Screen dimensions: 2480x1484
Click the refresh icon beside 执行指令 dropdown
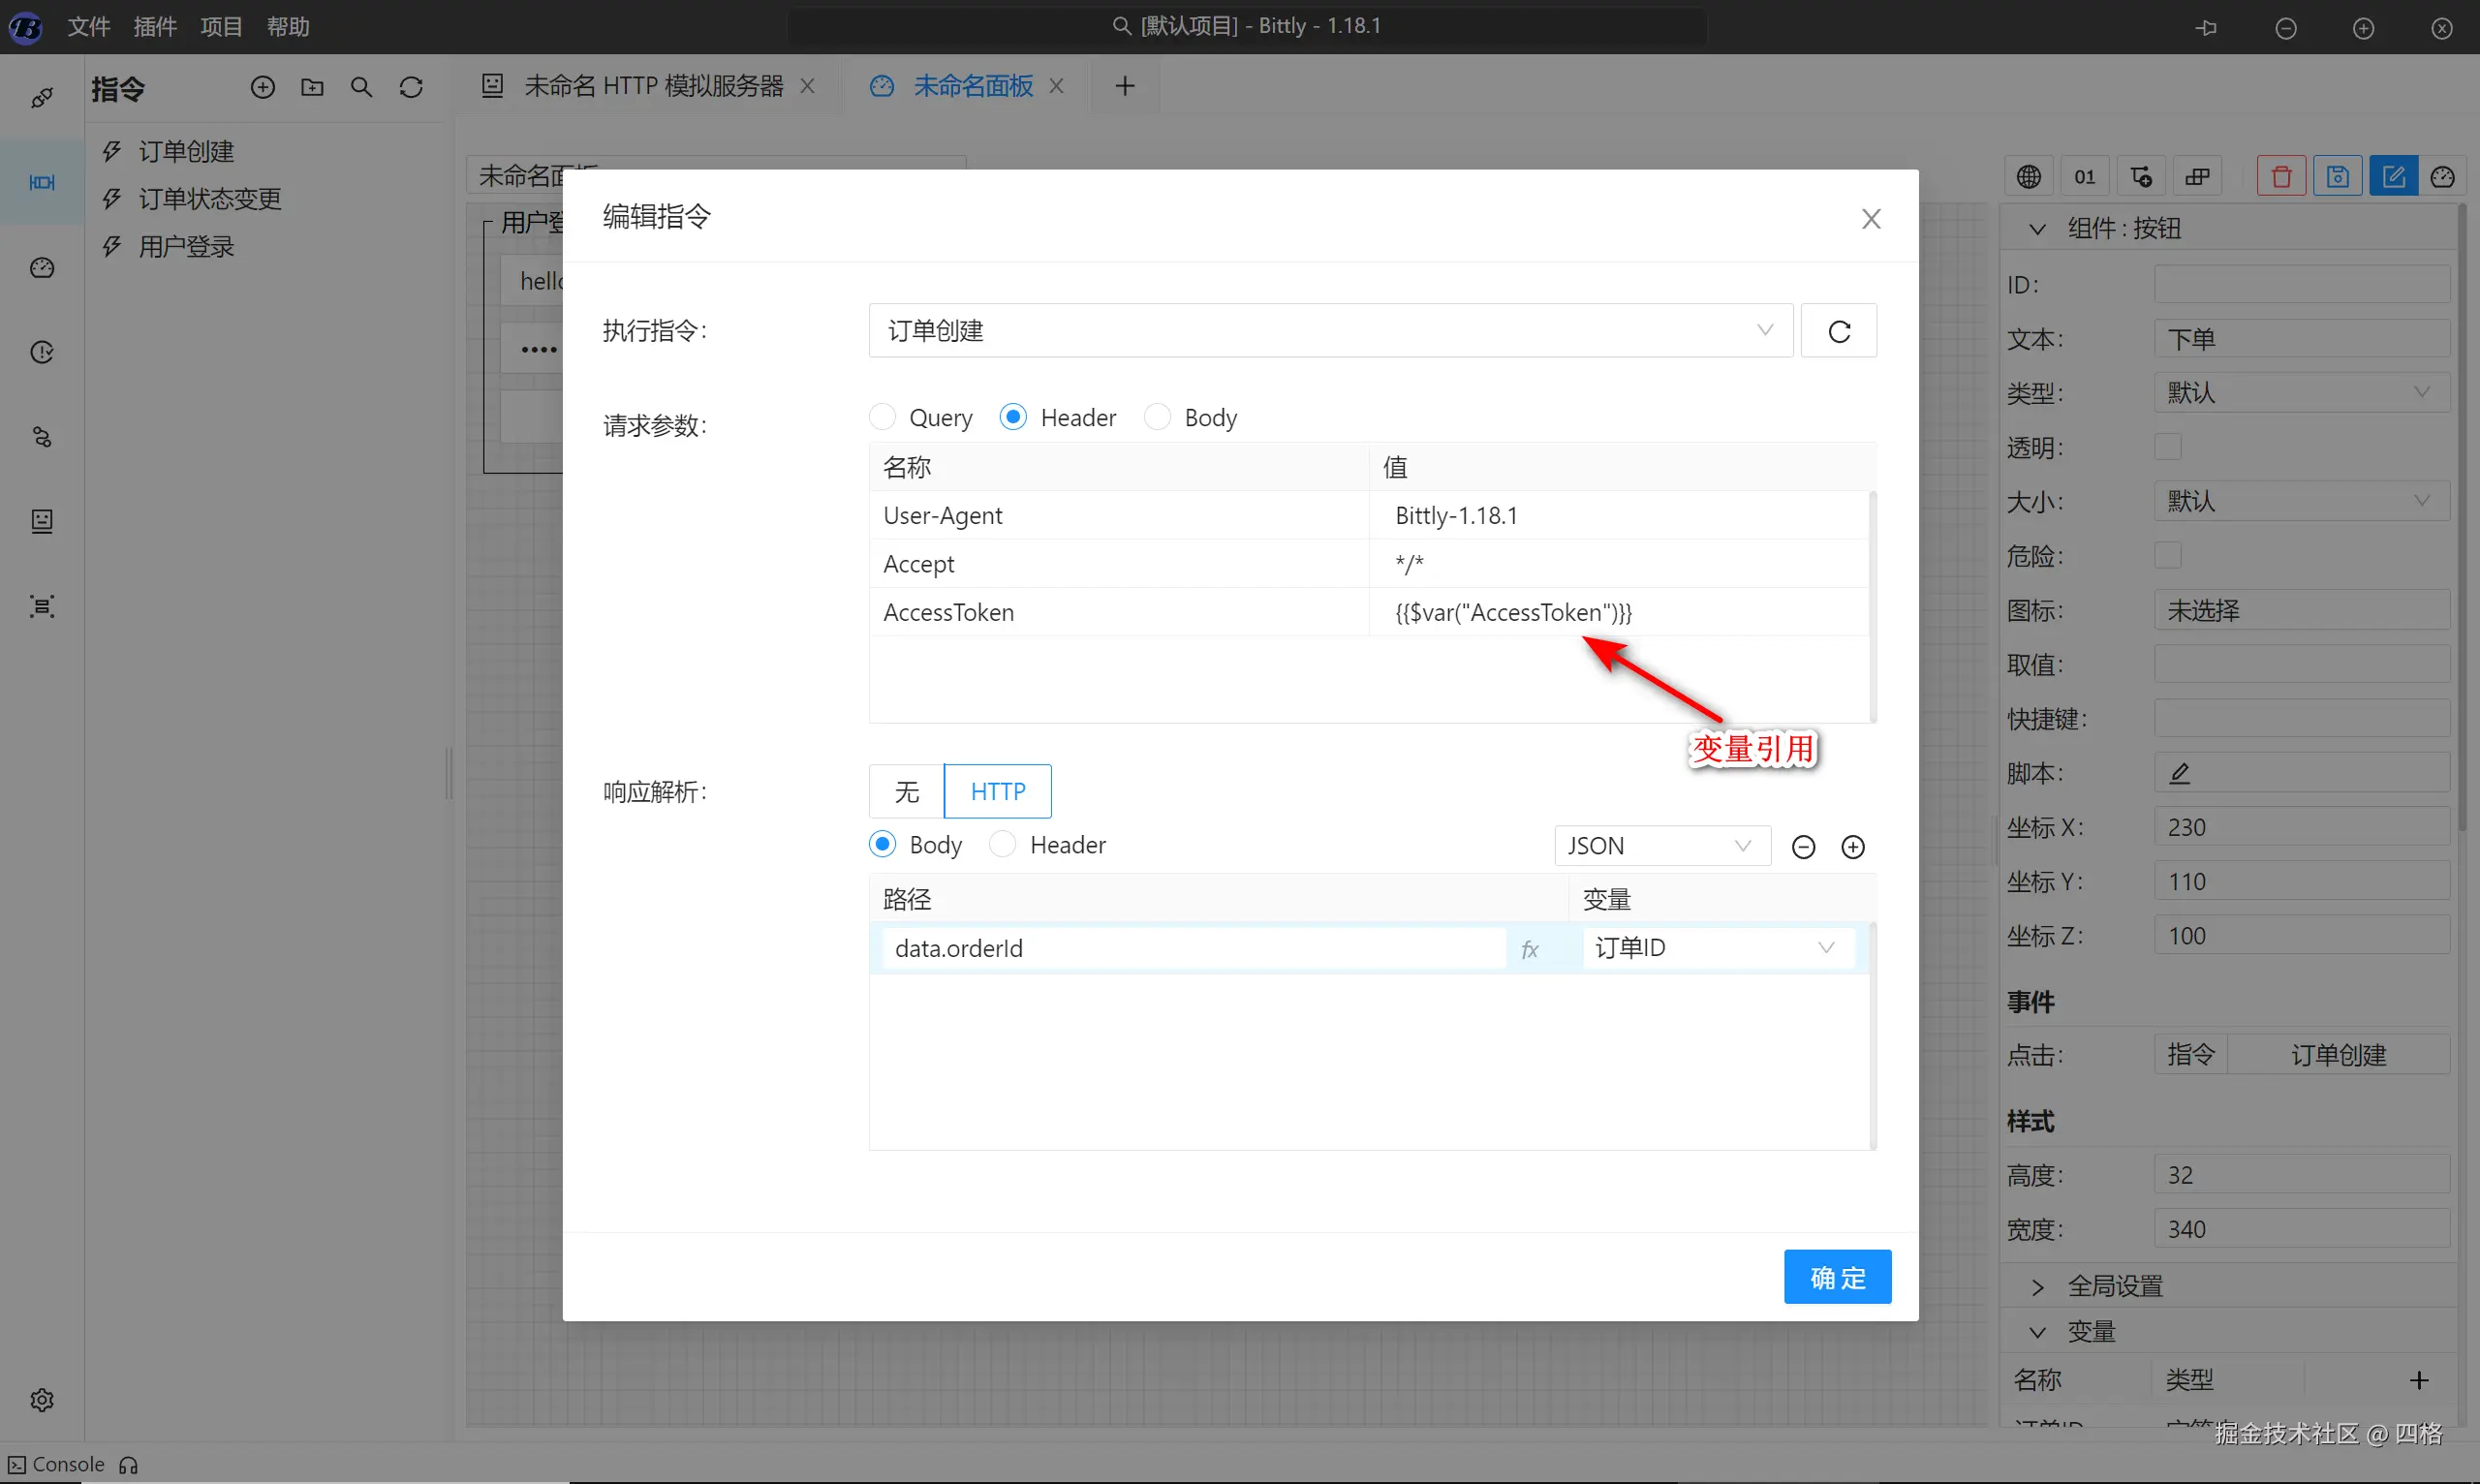[1838, 331]
